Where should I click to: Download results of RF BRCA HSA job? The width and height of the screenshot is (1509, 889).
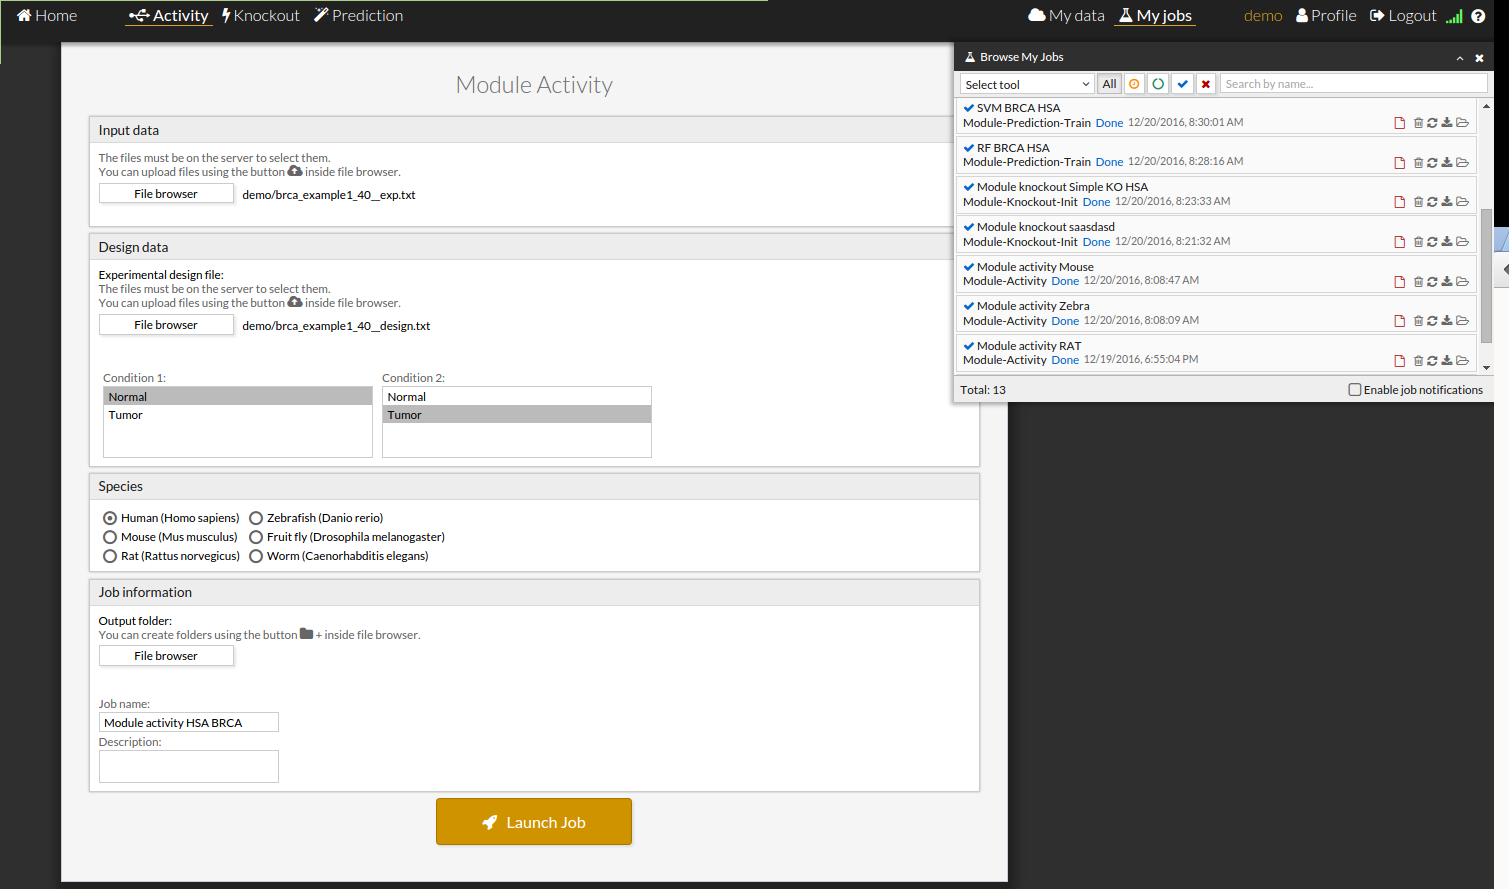tap(1446, 162)
